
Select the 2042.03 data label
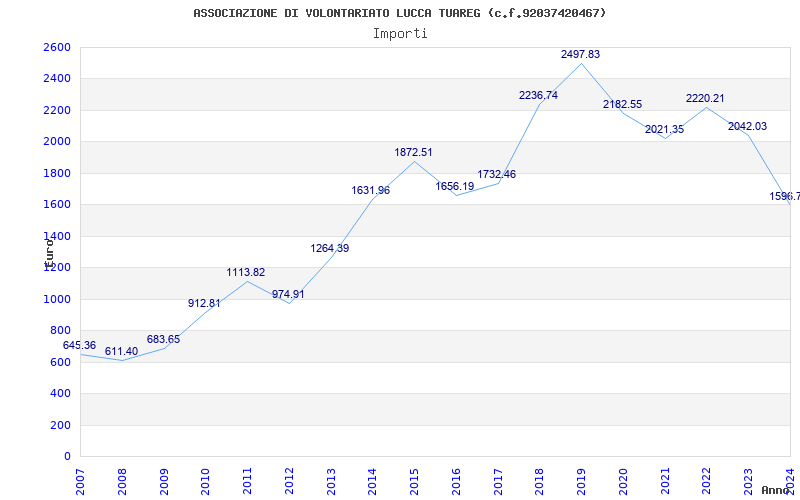pos(747,127)
